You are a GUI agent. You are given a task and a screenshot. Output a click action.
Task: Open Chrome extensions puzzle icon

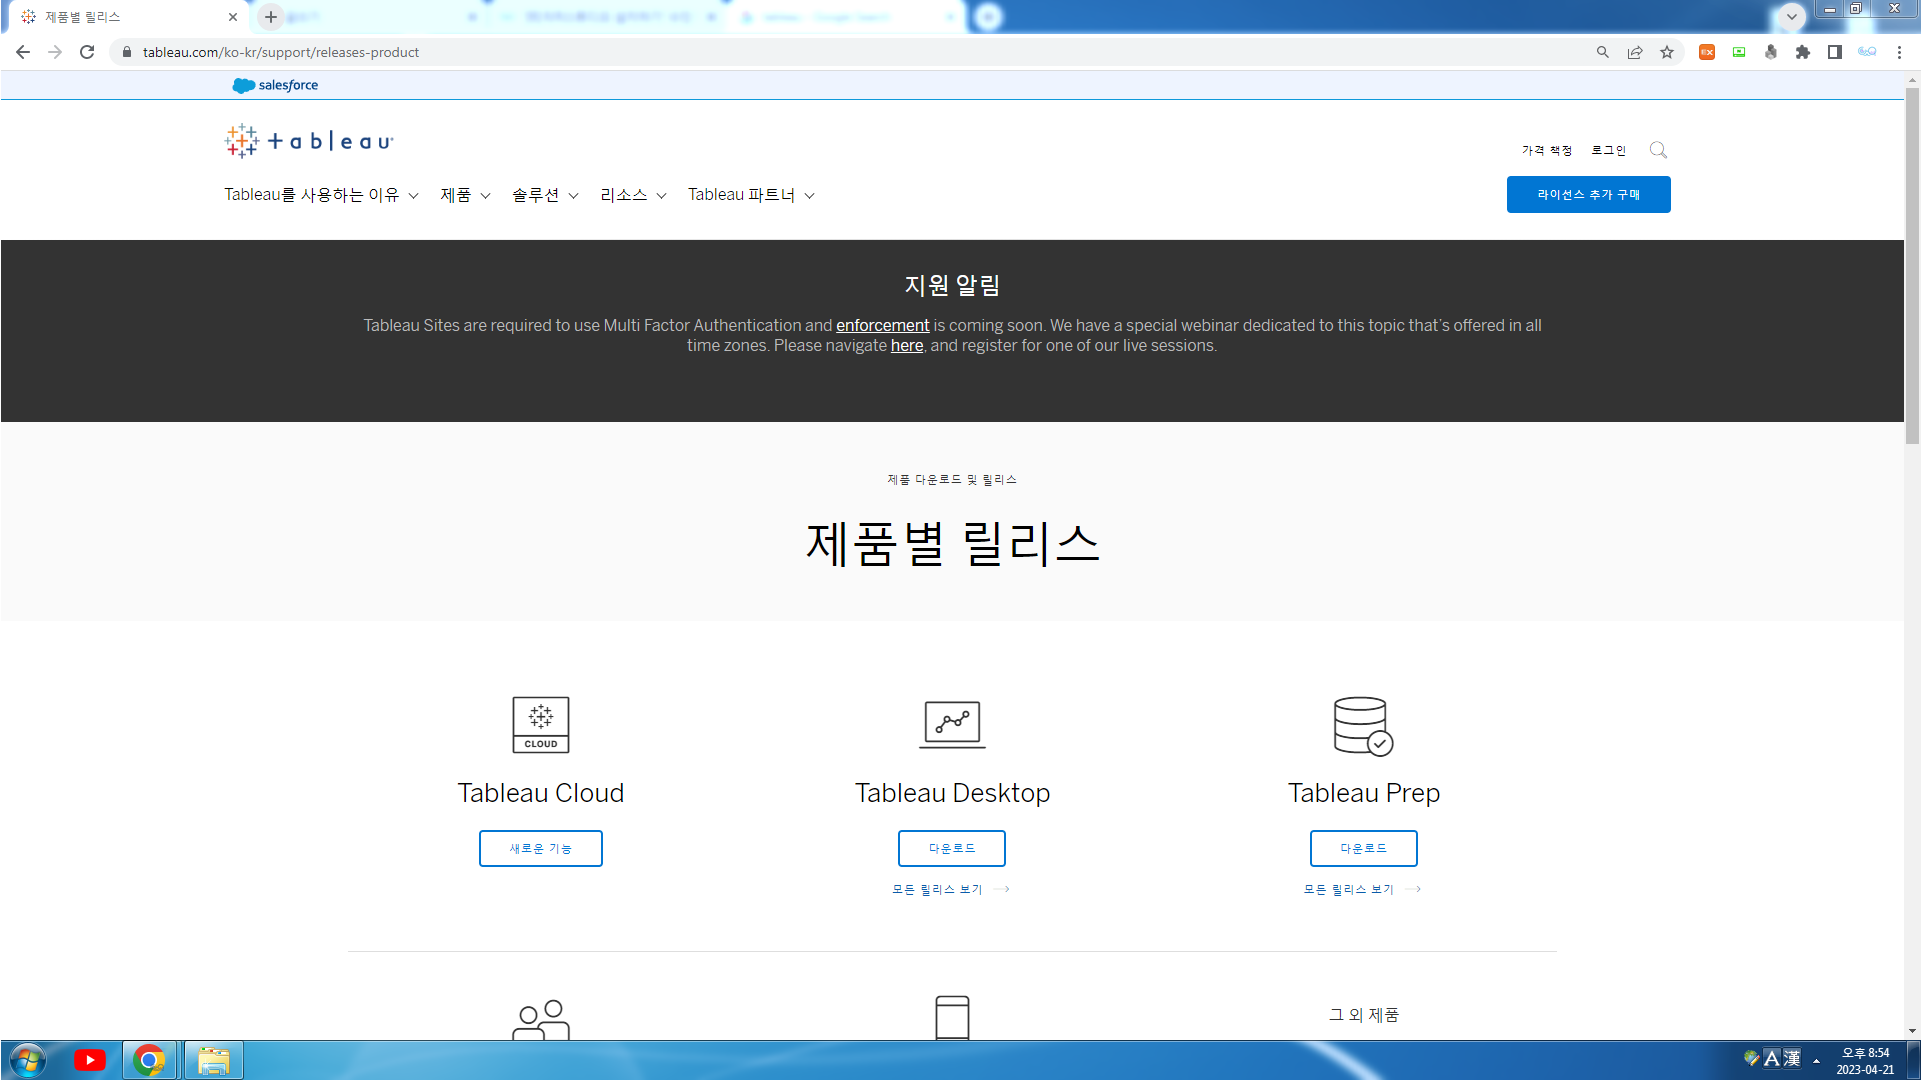pyautogui.click(x=1802, y=52)
